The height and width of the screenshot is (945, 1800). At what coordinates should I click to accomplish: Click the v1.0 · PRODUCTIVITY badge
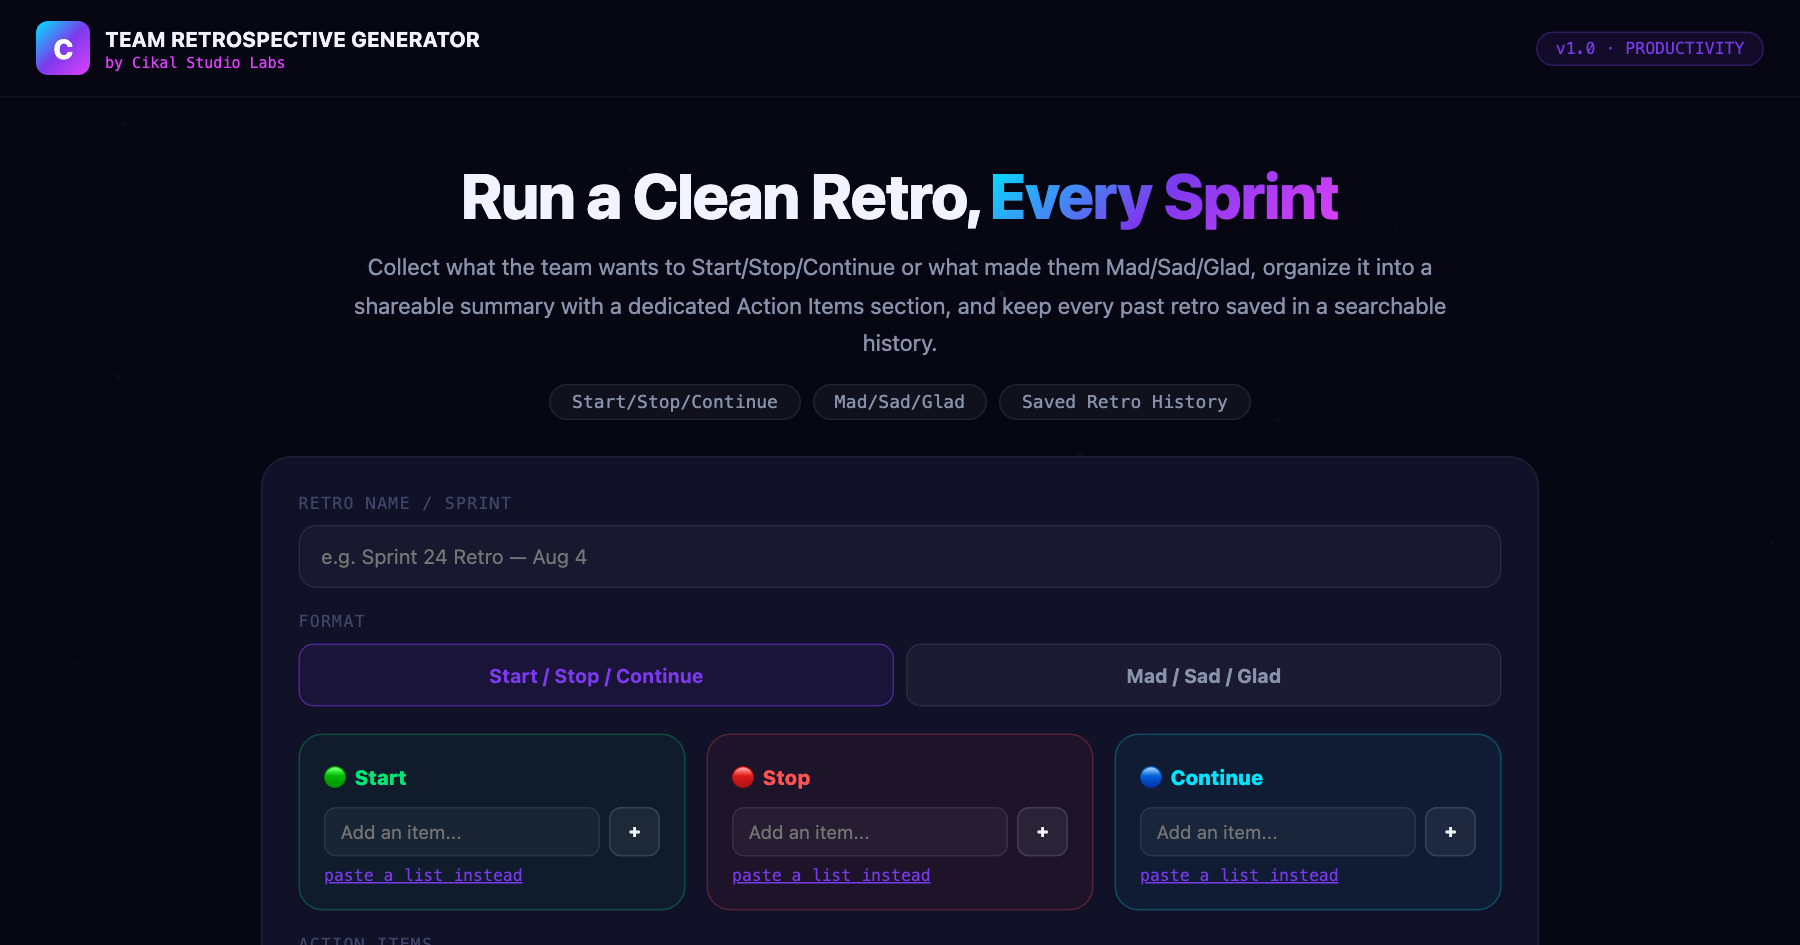tap(1650, 48)
